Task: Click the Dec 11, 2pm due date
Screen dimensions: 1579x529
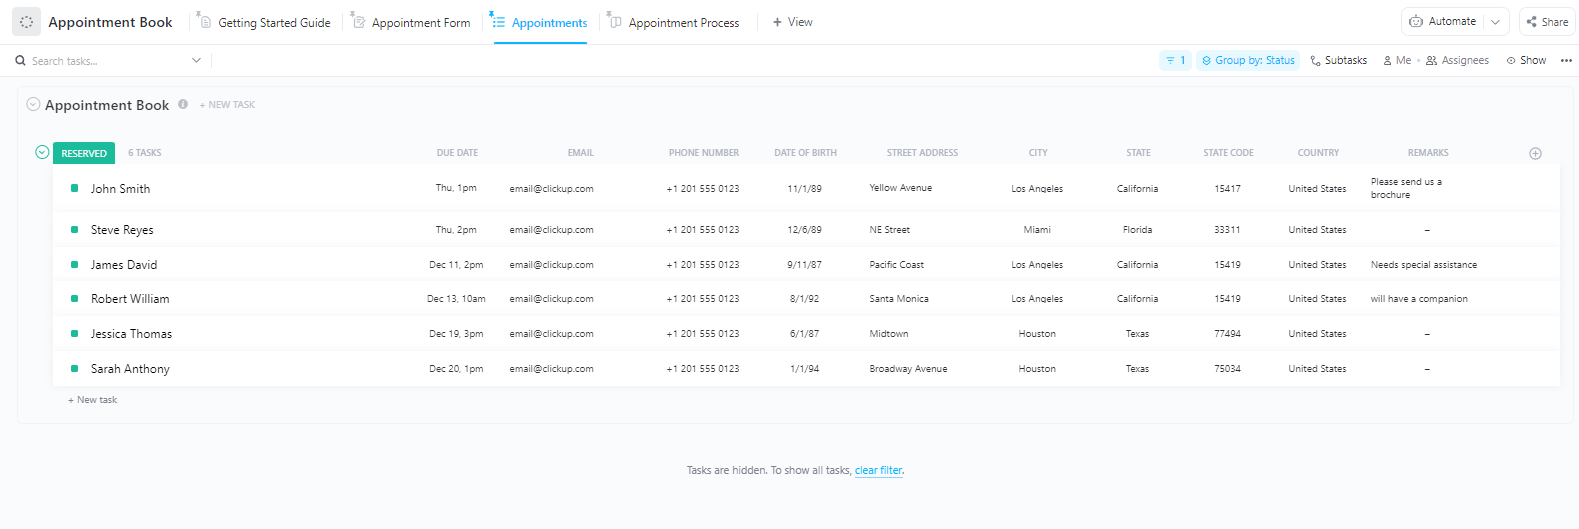Action: tap(456, 265)
